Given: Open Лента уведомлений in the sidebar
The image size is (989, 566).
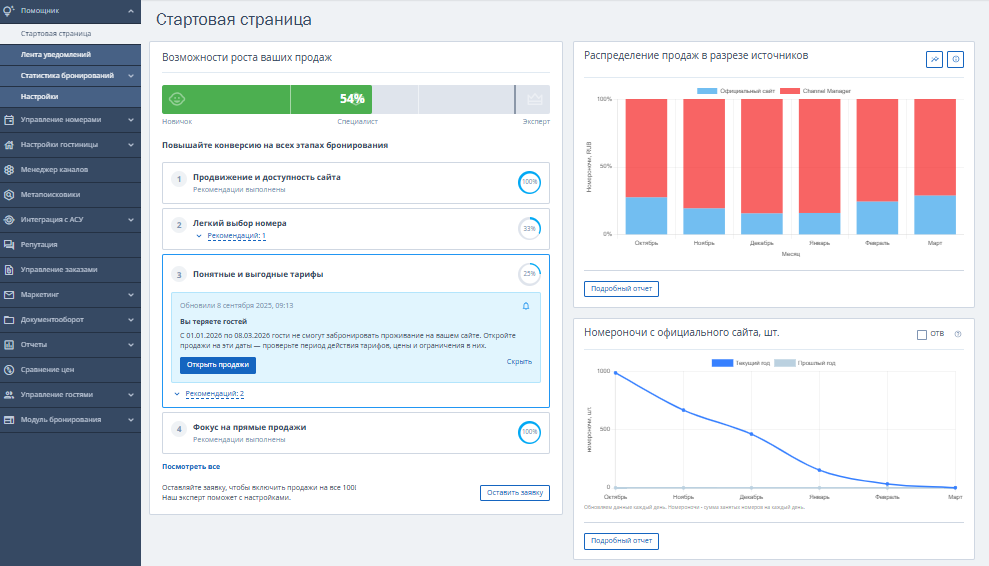Looking at the screenshot, I should [71, 55].
